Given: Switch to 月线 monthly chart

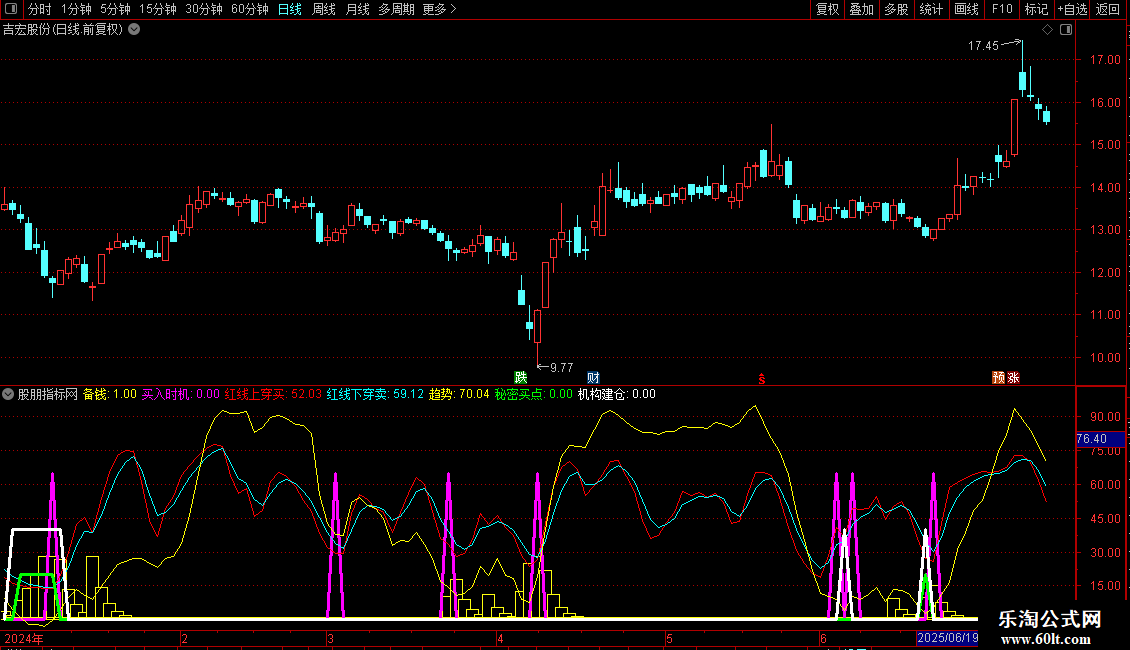Looking at the screenshot, I should coord(357,9).
